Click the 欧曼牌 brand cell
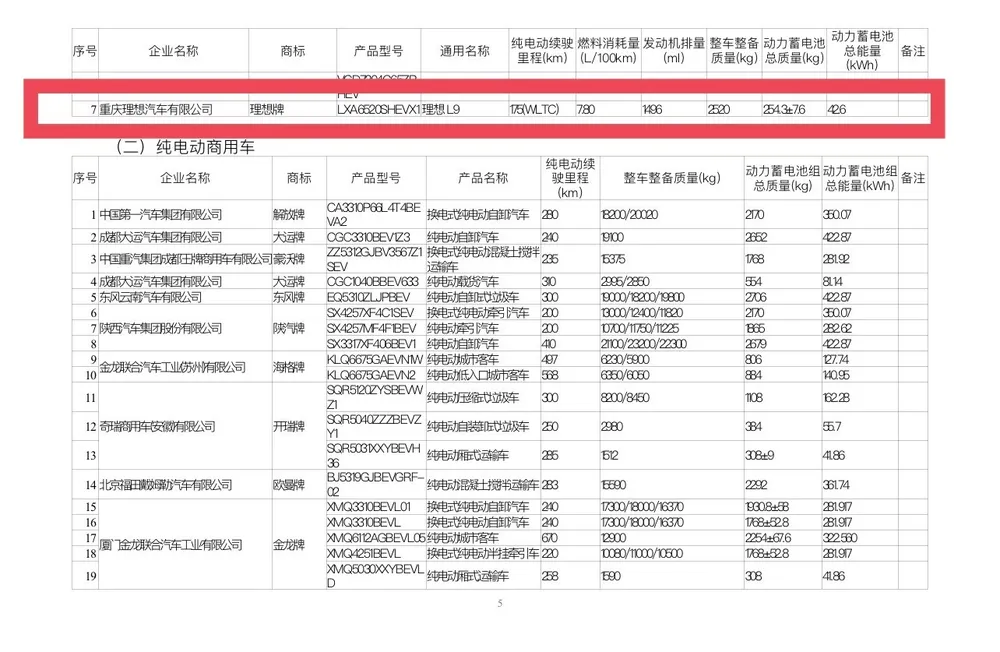 [289, 485]
